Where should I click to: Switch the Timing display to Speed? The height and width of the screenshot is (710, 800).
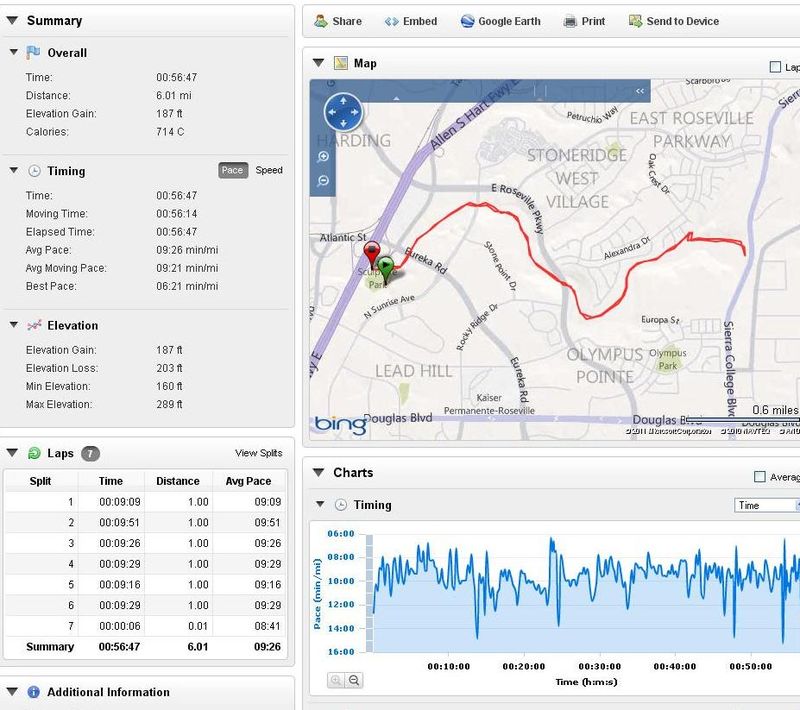click(x=269, y=171)
